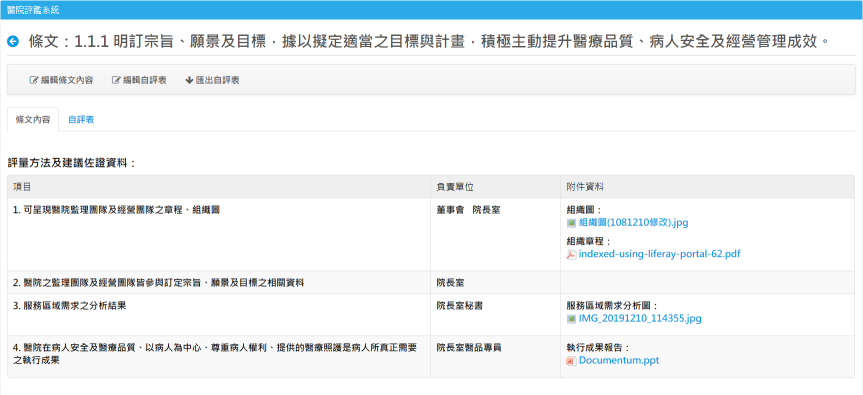The image size is (863, 395).
Task: Click the 評量方法及建議佐證資料 heading
Action: [72, 163]
